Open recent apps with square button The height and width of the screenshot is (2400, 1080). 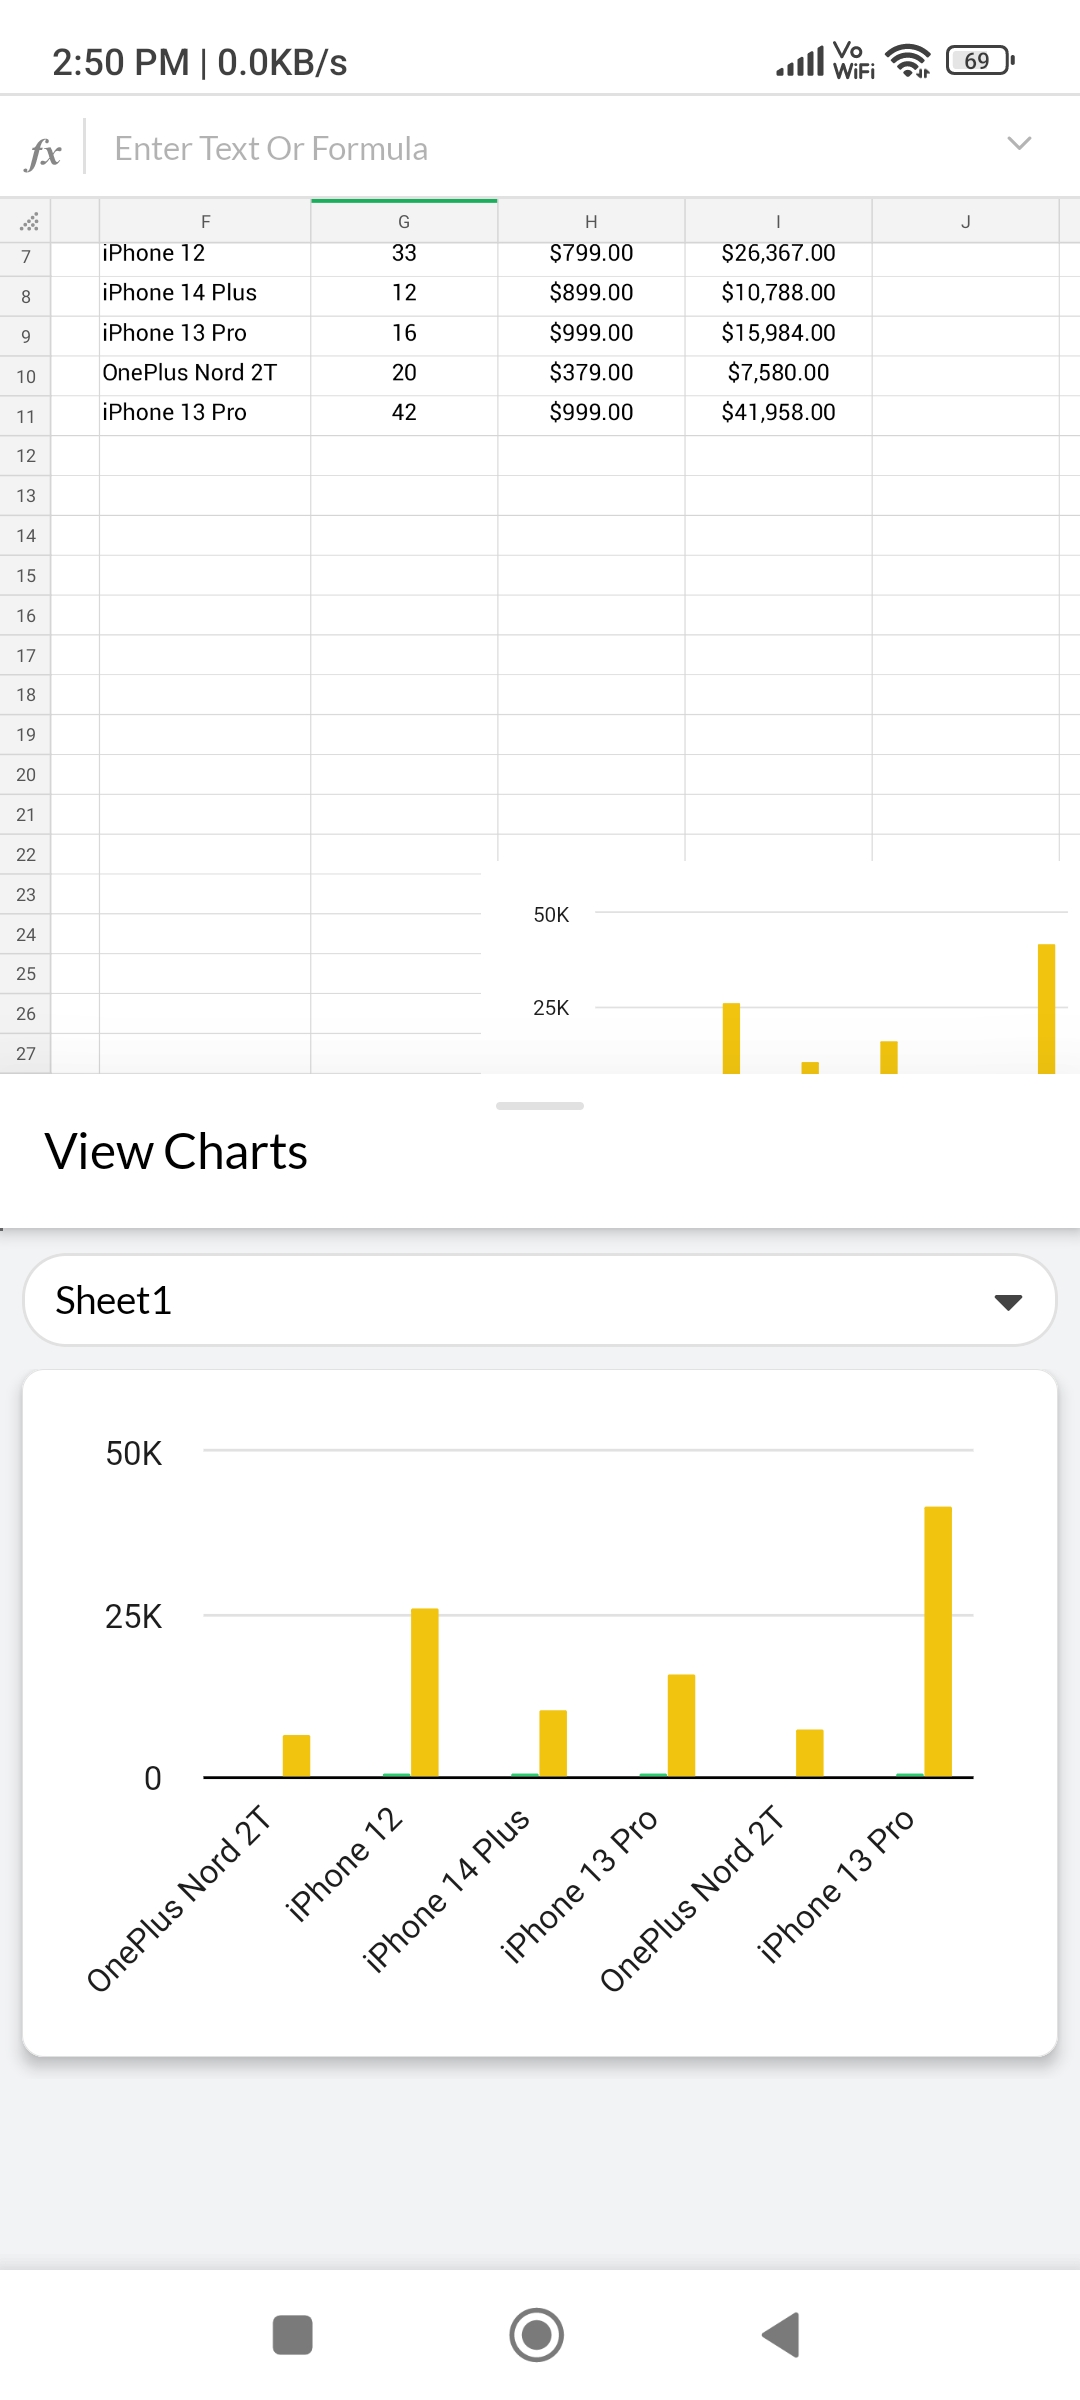coord(292,2335)
